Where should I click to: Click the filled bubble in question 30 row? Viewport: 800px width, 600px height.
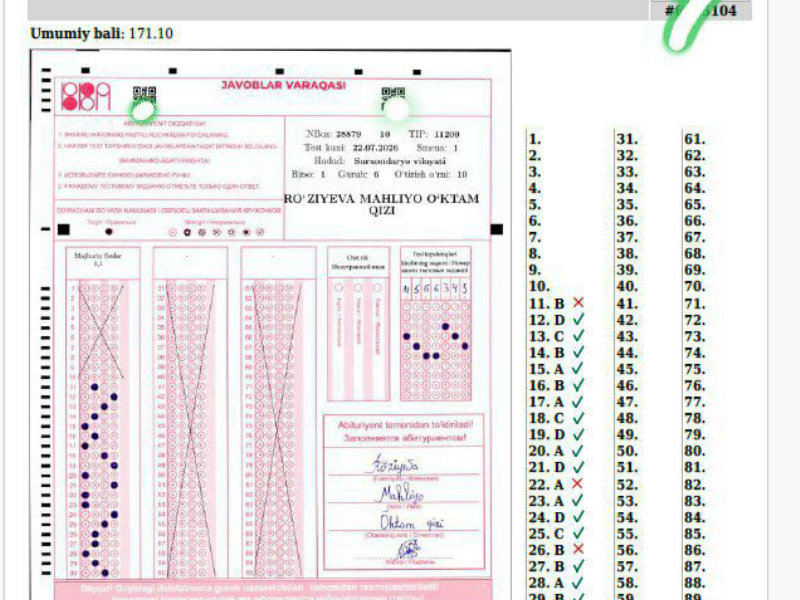coord(105,573)
